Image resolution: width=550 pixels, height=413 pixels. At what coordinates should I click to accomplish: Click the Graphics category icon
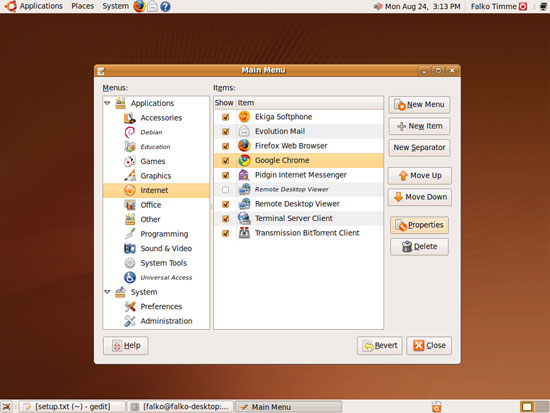pos(129,176)
